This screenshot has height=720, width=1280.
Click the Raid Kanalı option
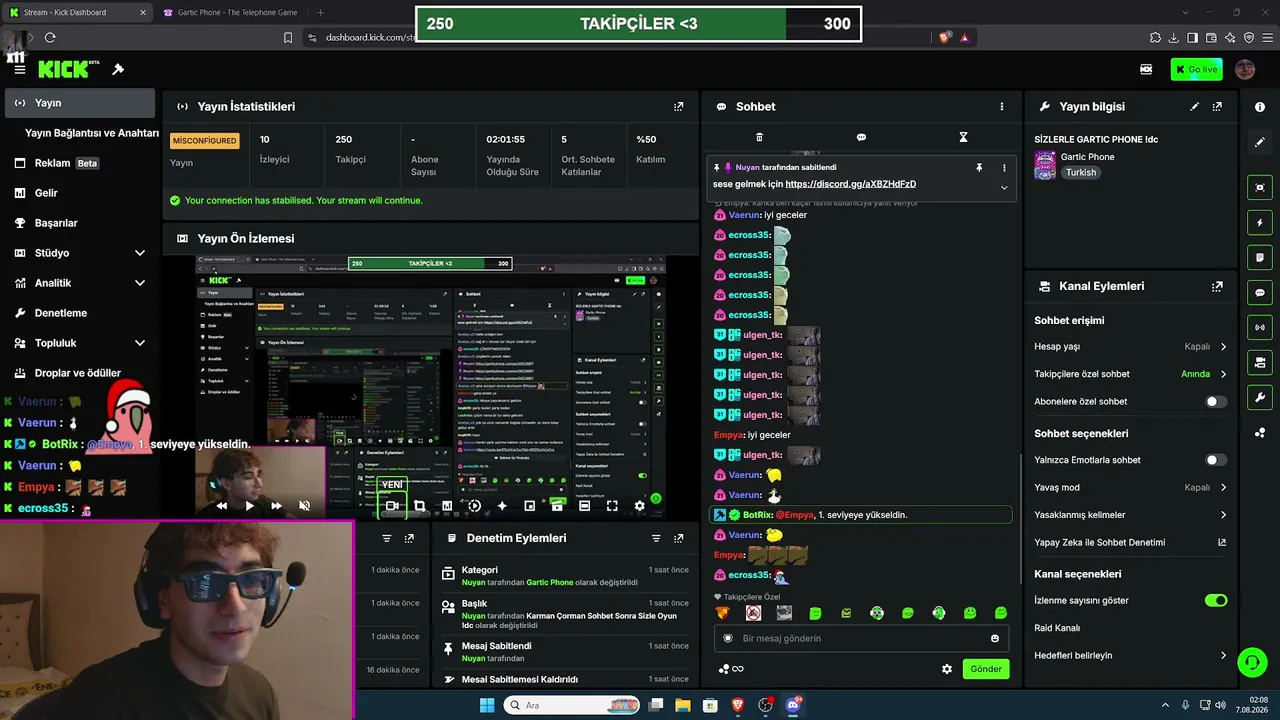point(1057,628)
